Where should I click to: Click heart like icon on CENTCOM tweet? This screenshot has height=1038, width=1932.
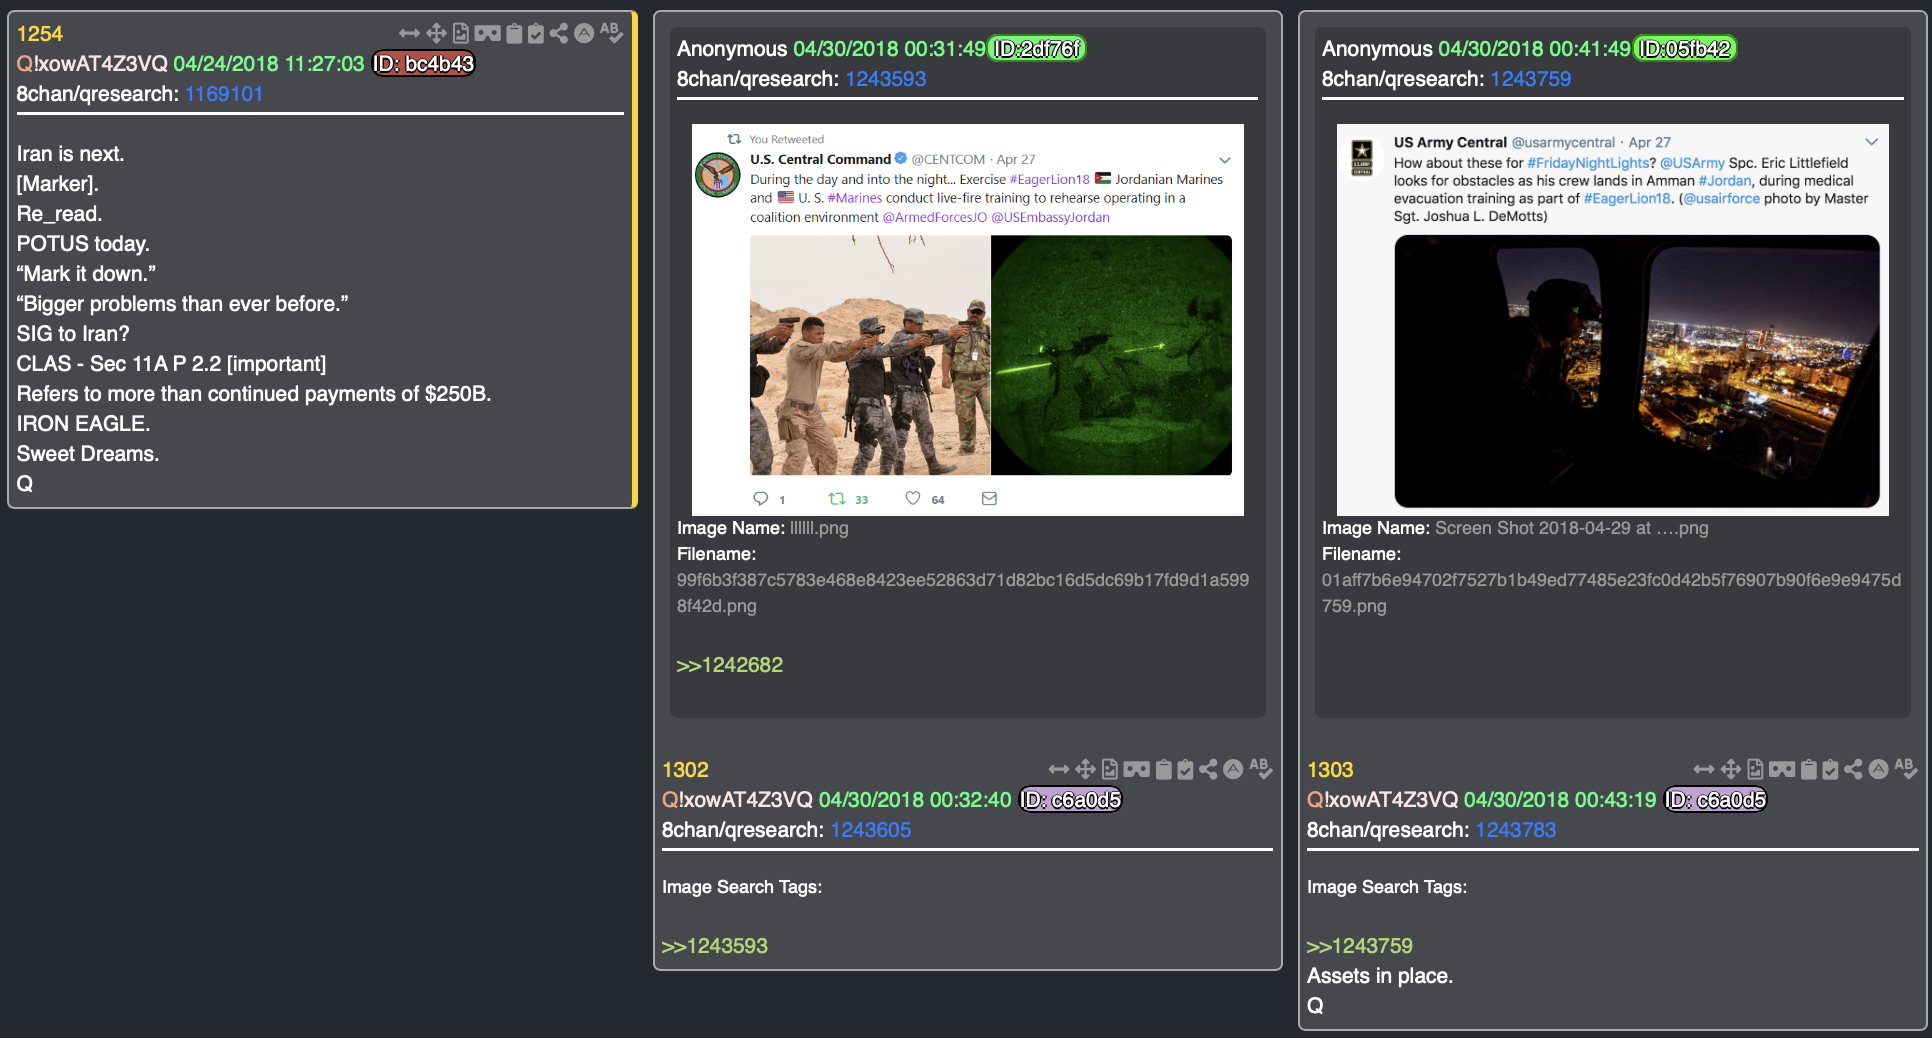click(913, 498)
